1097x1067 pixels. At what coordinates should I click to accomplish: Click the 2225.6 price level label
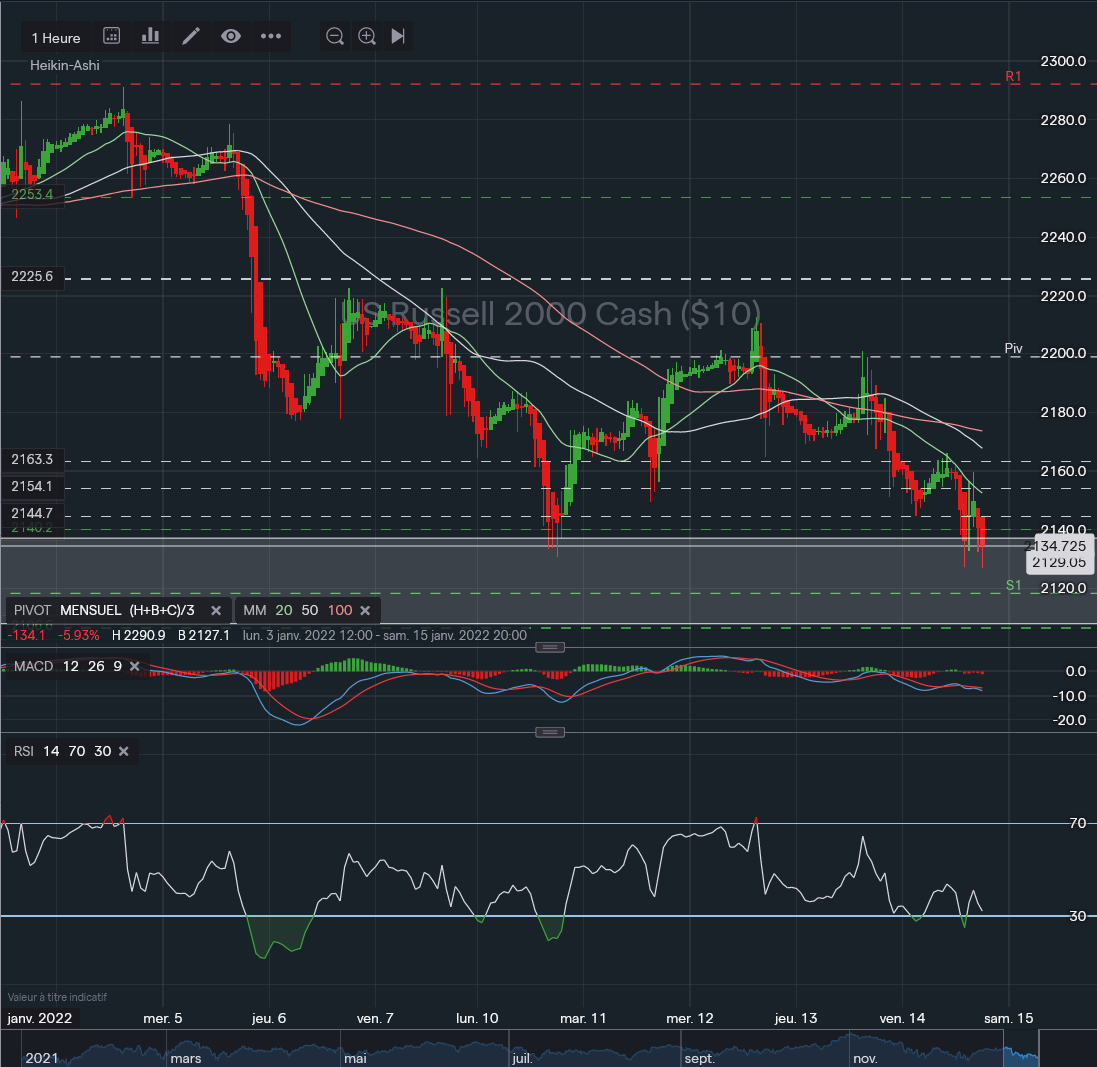click(32, 276)
